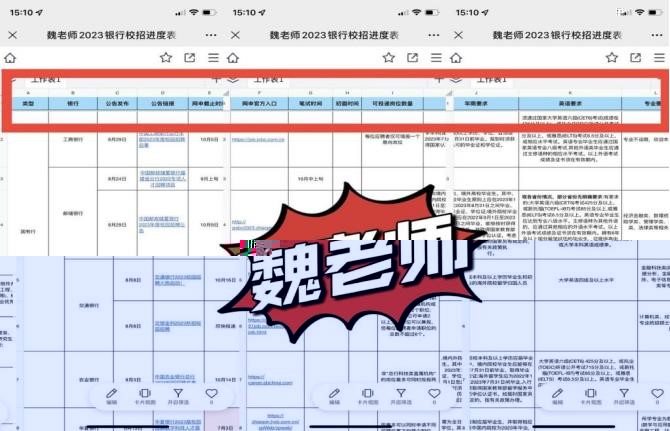The width and height of the screenshot is (670, 431).
Task: Select the 10月16日 deadline cell
Action: [x=223, y=280]
